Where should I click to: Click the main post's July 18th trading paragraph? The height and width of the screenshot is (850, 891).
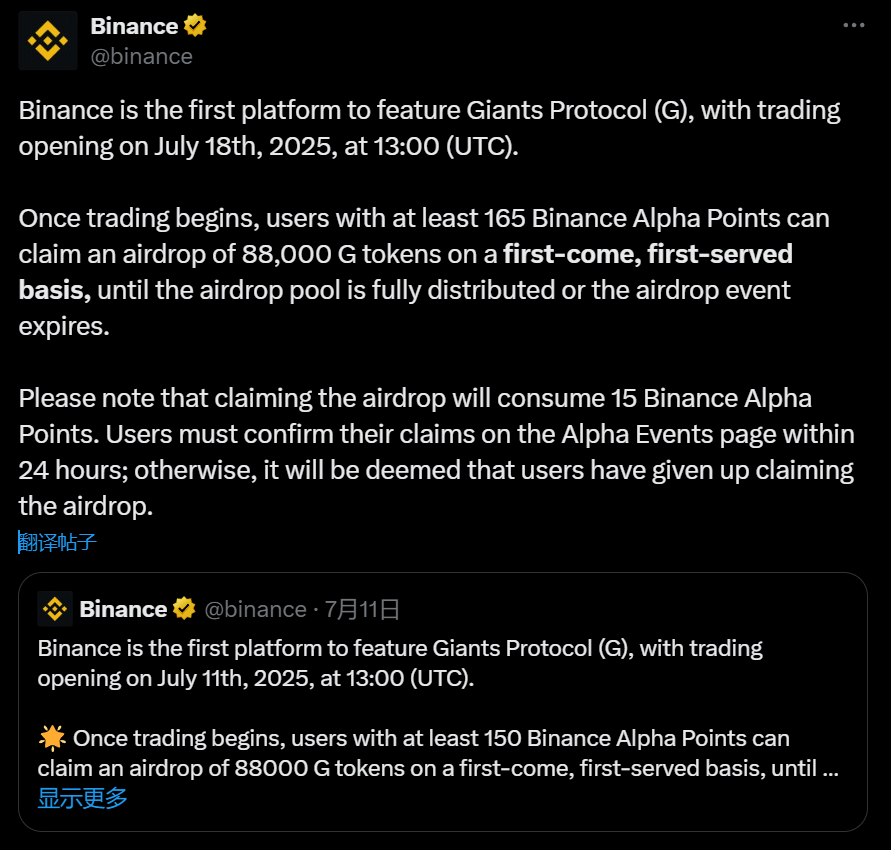coord(429,127)
